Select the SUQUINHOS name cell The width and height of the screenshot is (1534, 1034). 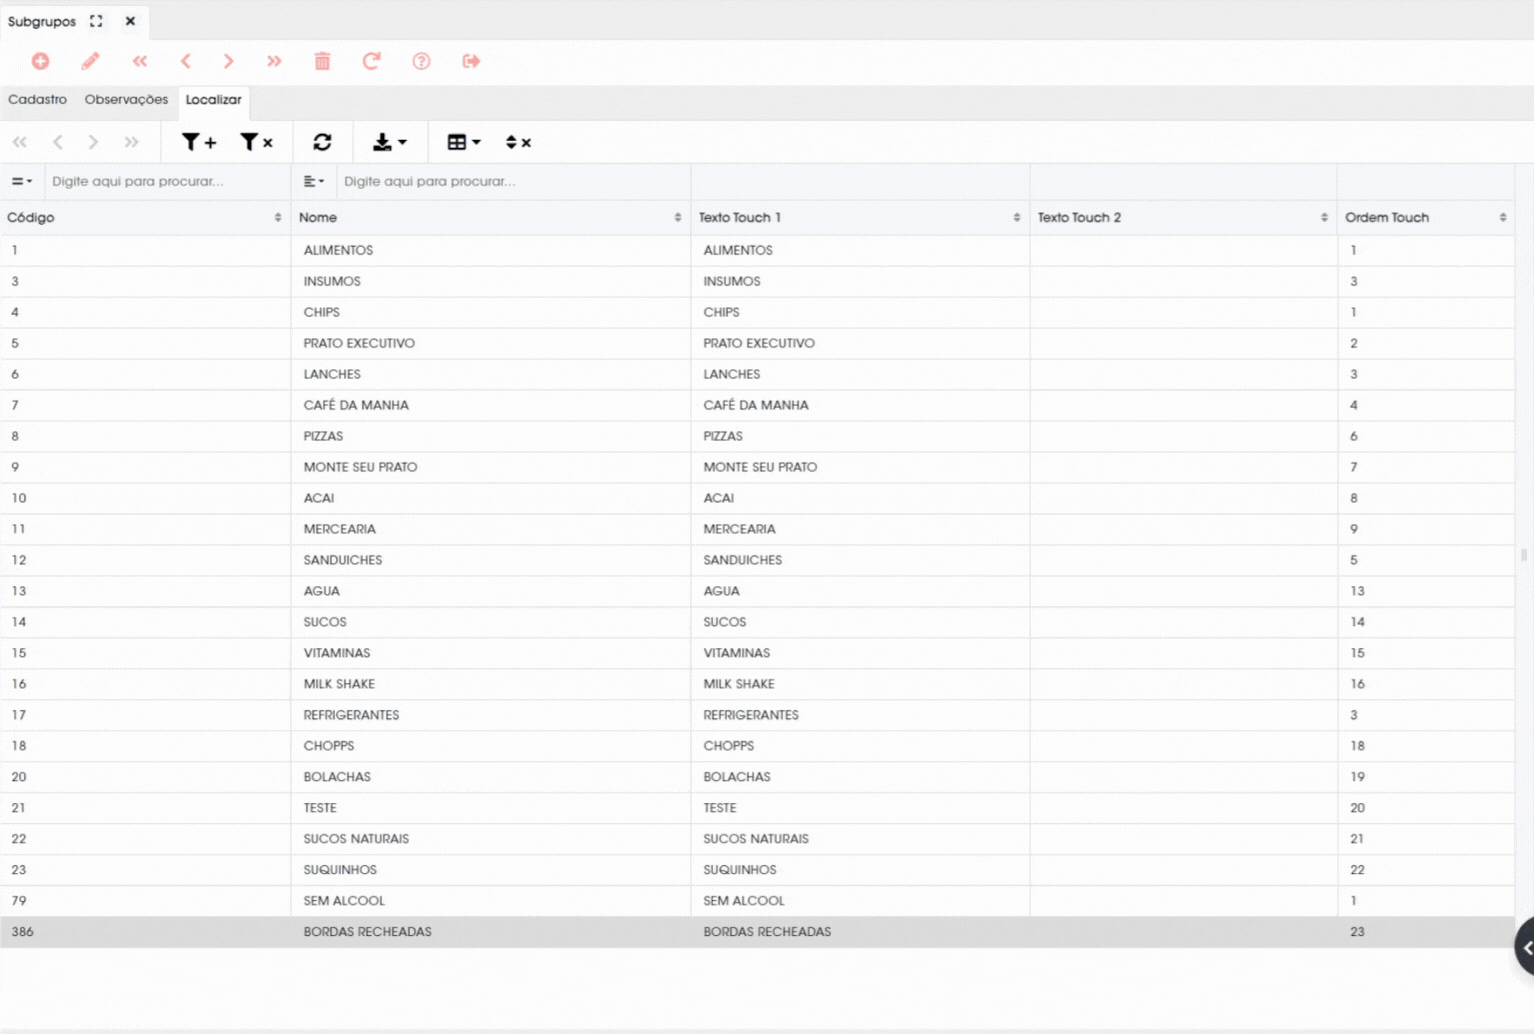(490, 870)
